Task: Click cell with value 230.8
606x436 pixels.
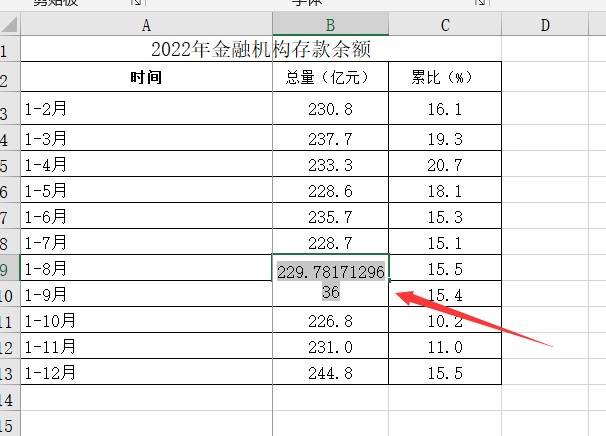Action: (330, 109)
